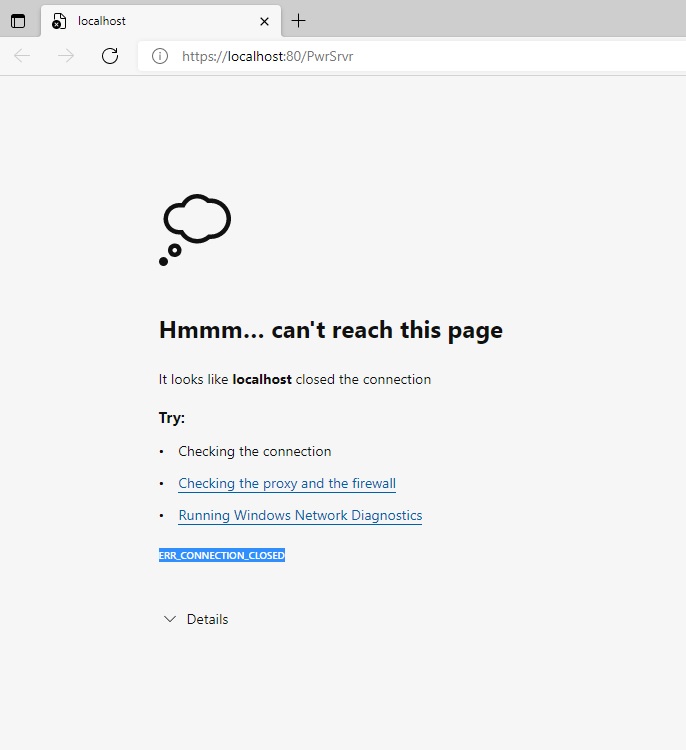
Task: Click the error page favicon in the tab
Action: (59, 21)
